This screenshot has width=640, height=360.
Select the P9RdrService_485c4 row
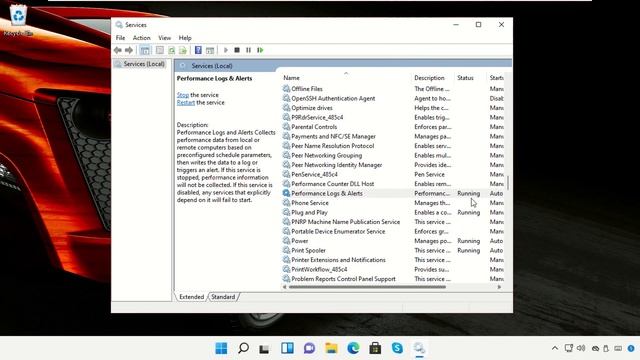(317, 117)
